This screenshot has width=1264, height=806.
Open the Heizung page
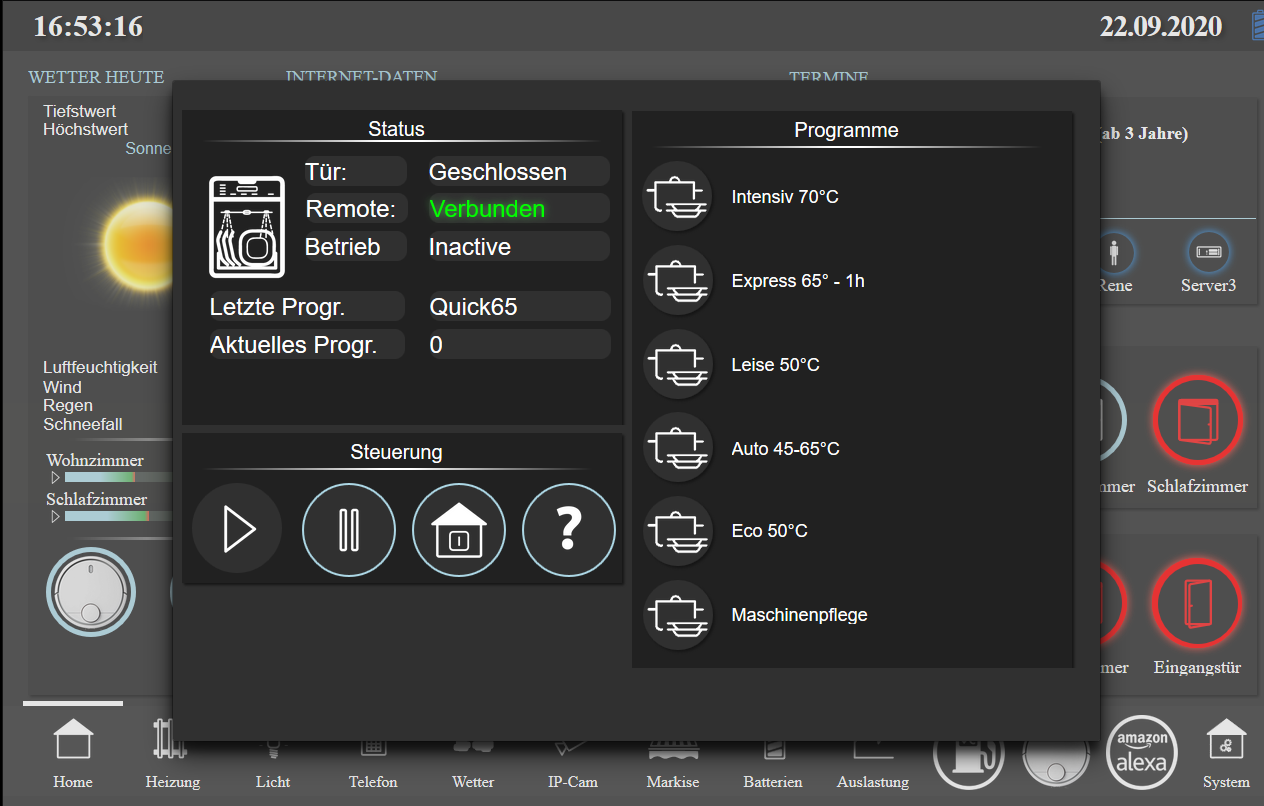point(172,741)
